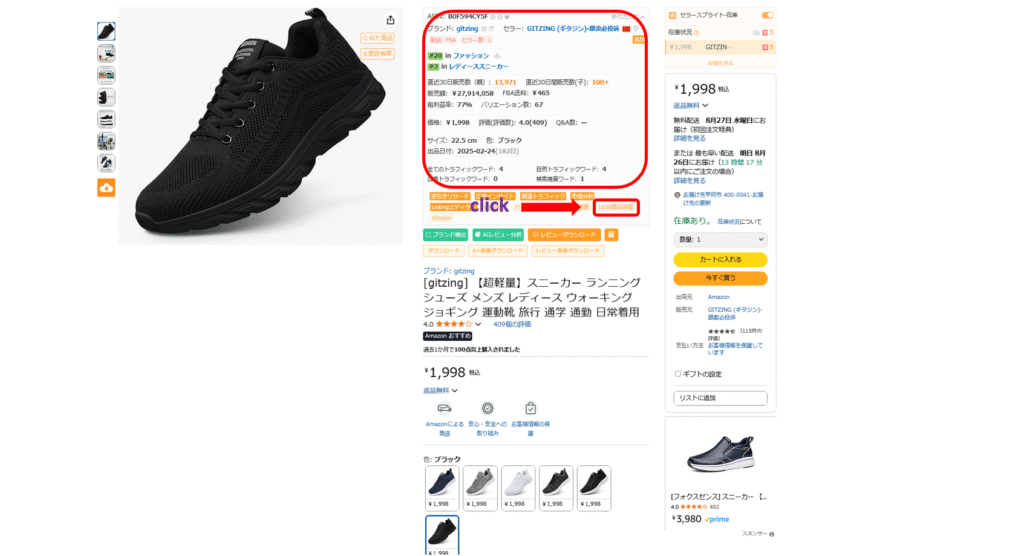Click the share icon above the shoe image
This screenshot has width=1024, height=556.
coord(390,20)
